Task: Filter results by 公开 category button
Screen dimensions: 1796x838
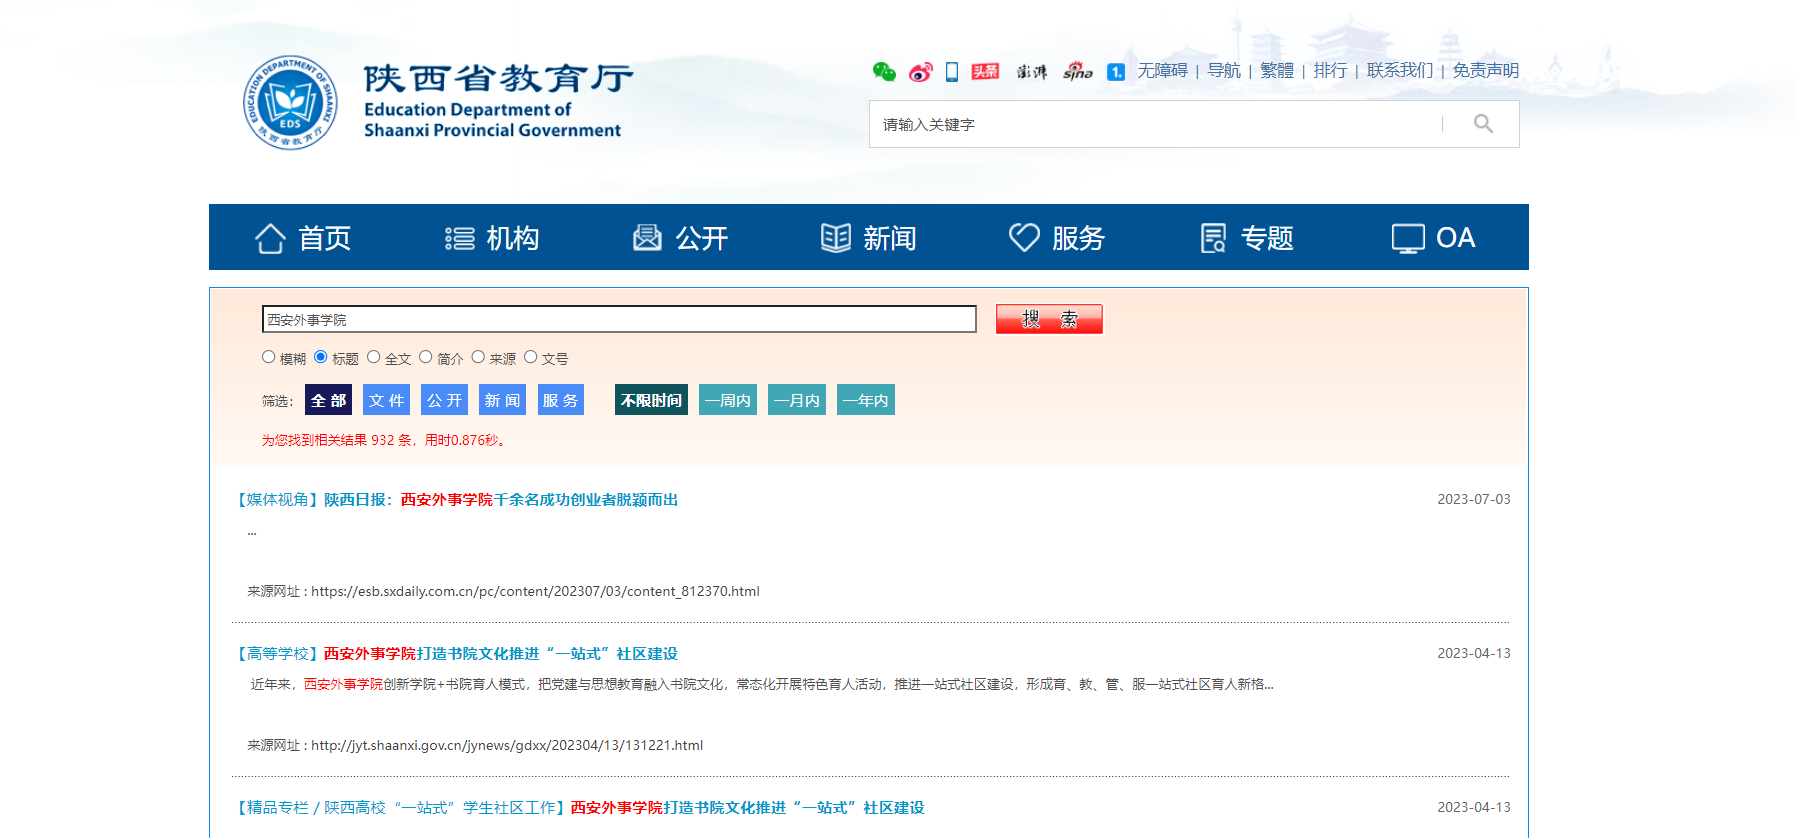Action: [444, 400]
